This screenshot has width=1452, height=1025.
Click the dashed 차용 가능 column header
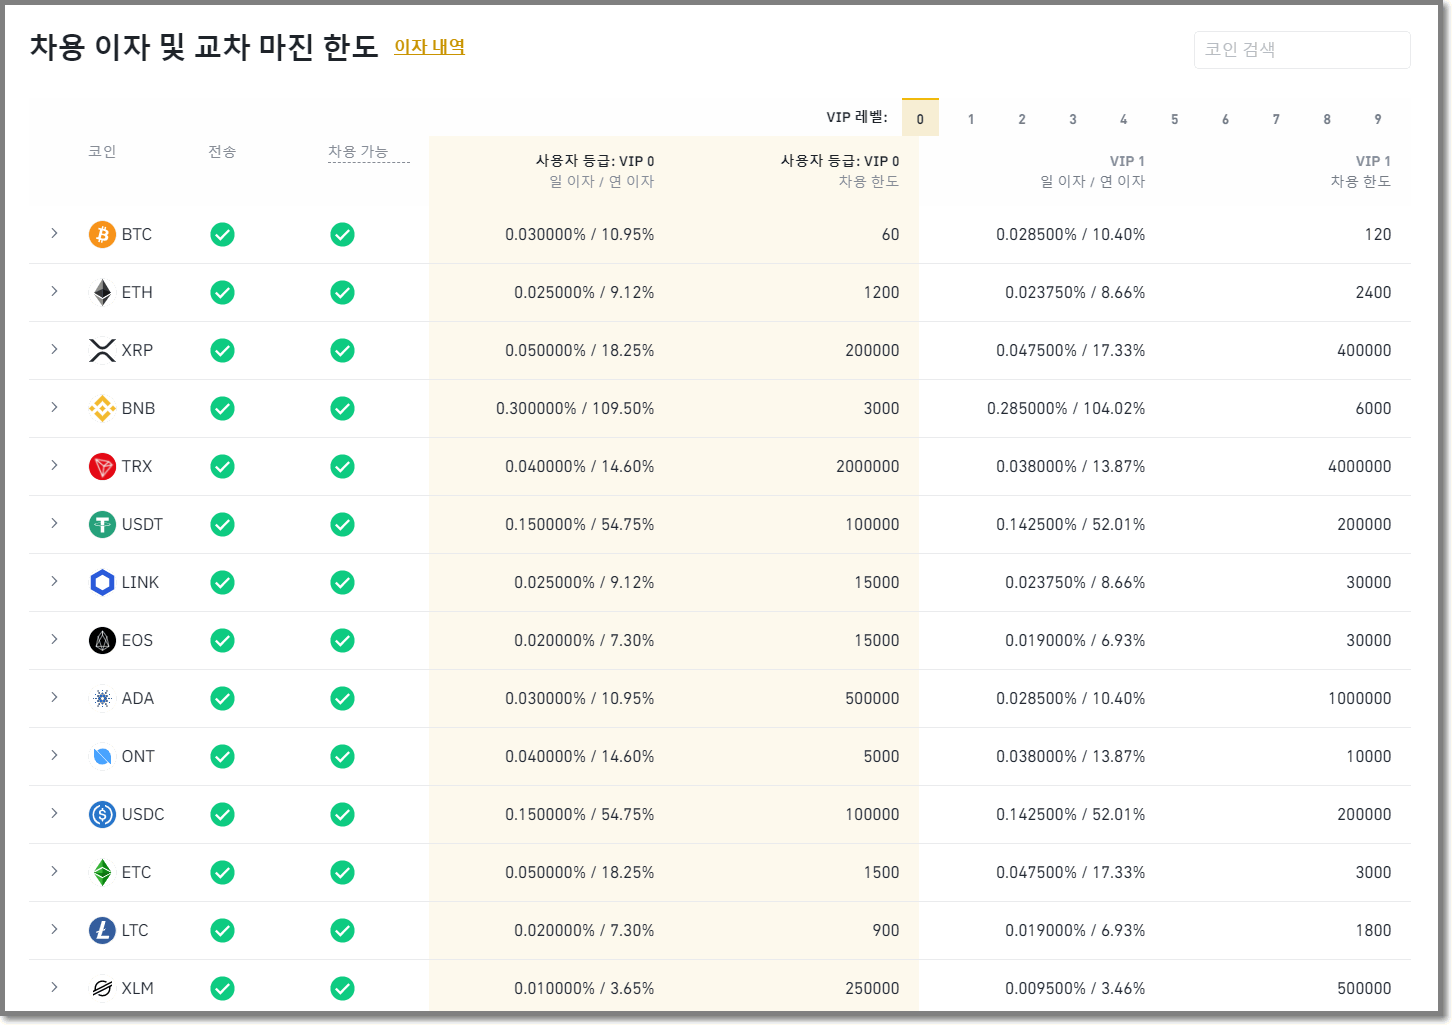(368, 150)
